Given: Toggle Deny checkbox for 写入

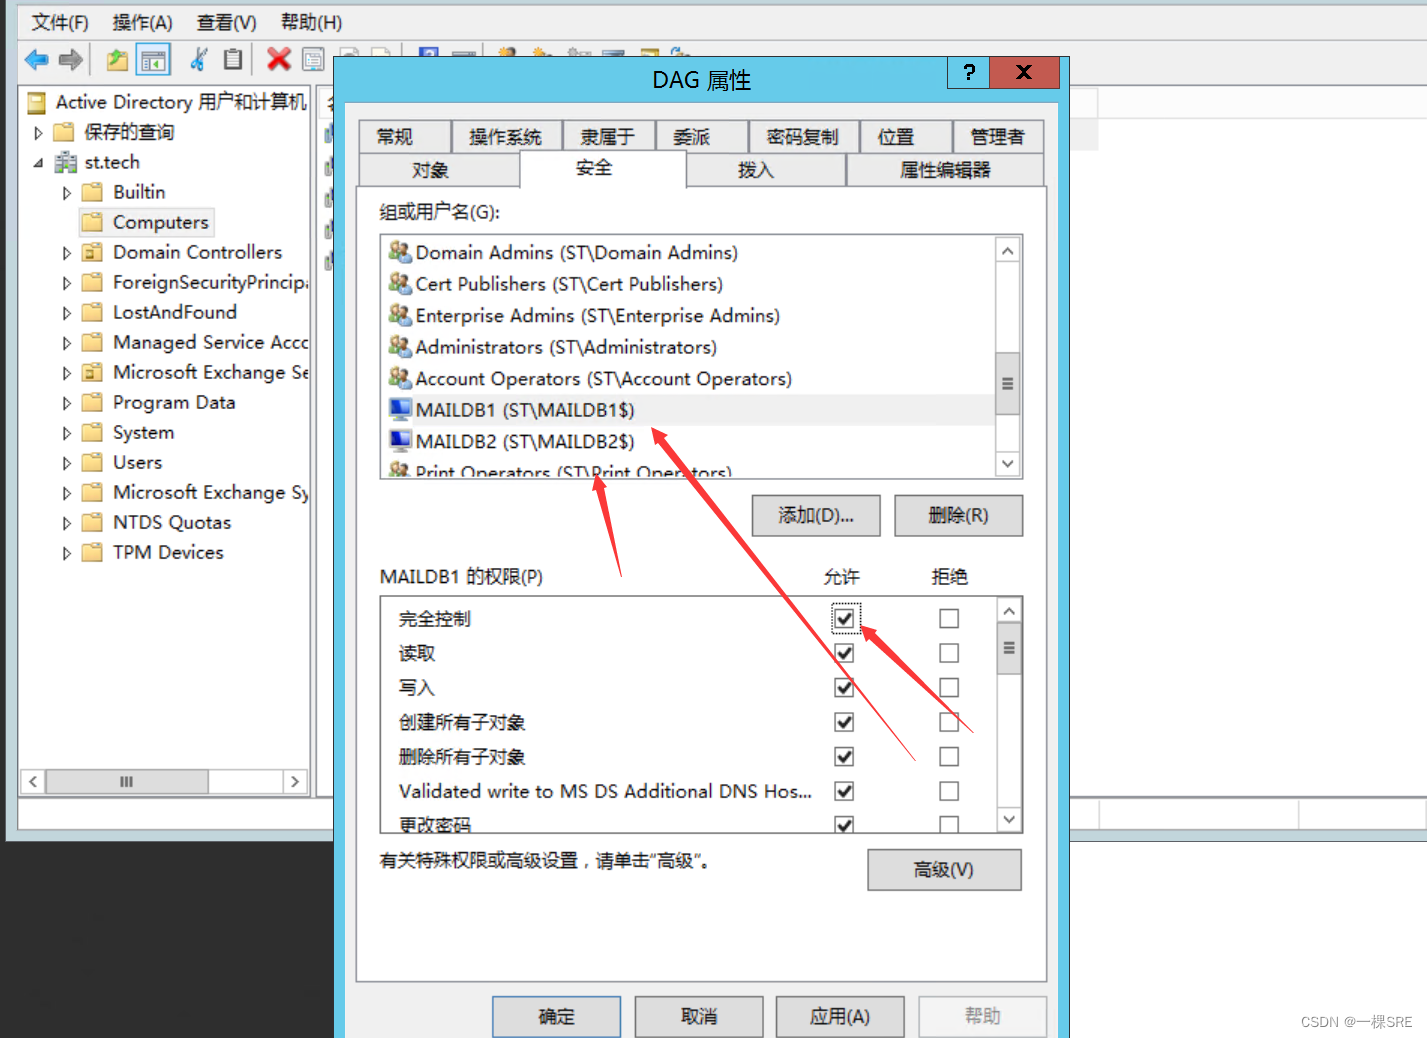Looking at the screenshot, I should tap(949, 688).
